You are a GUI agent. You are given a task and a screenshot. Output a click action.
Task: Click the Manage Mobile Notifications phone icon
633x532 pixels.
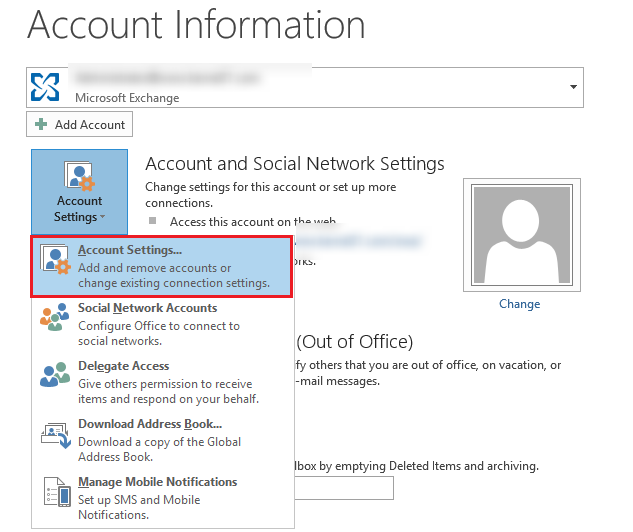tap(57, 492)
